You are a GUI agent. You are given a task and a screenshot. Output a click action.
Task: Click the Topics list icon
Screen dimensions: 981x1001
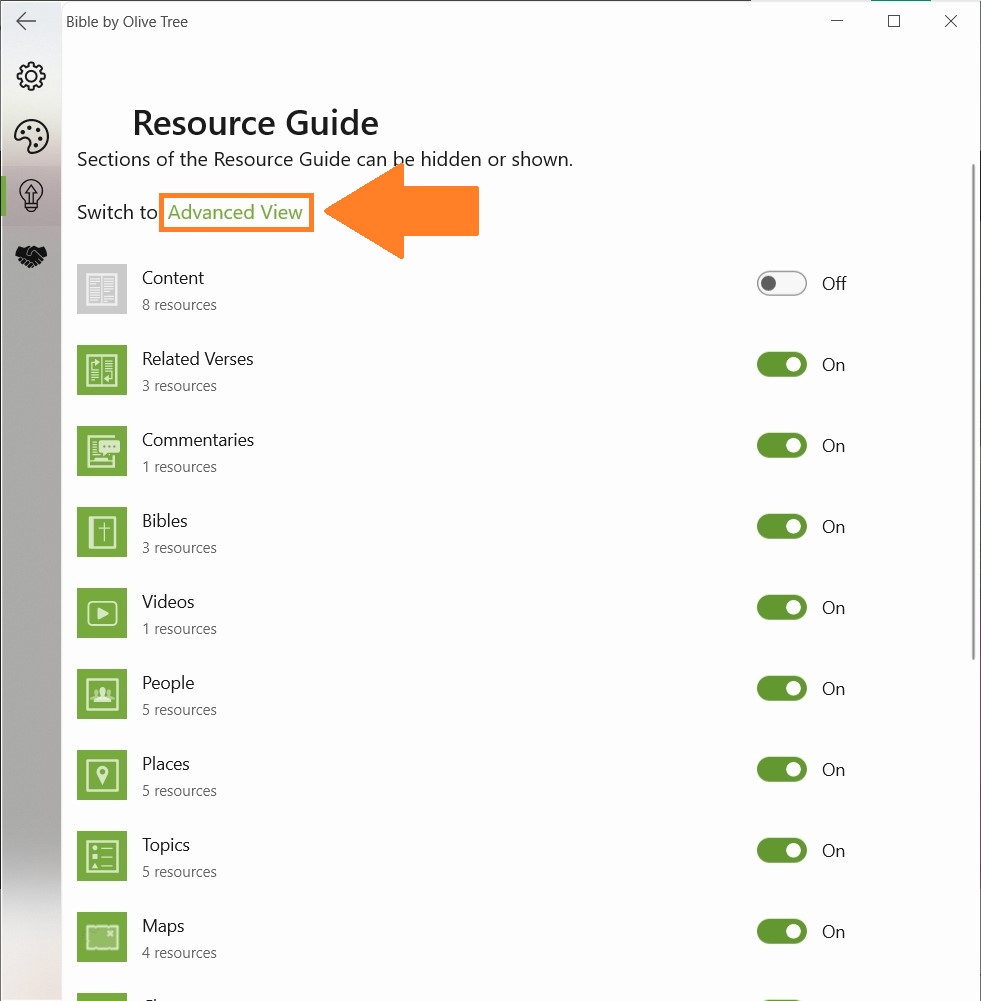pos(102,857)
